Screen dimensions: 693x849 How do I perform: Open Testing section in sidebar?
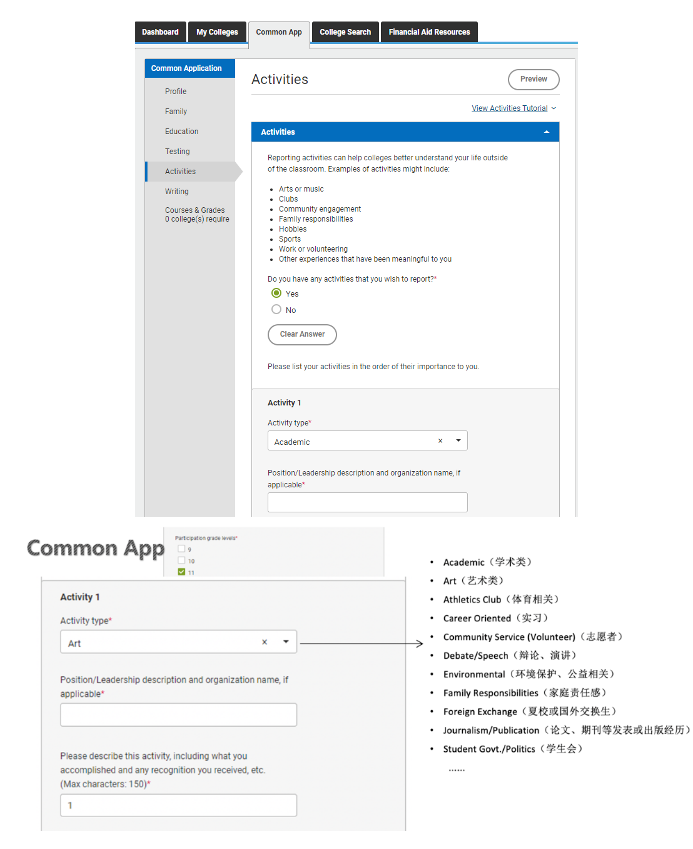tap(178, 151)
